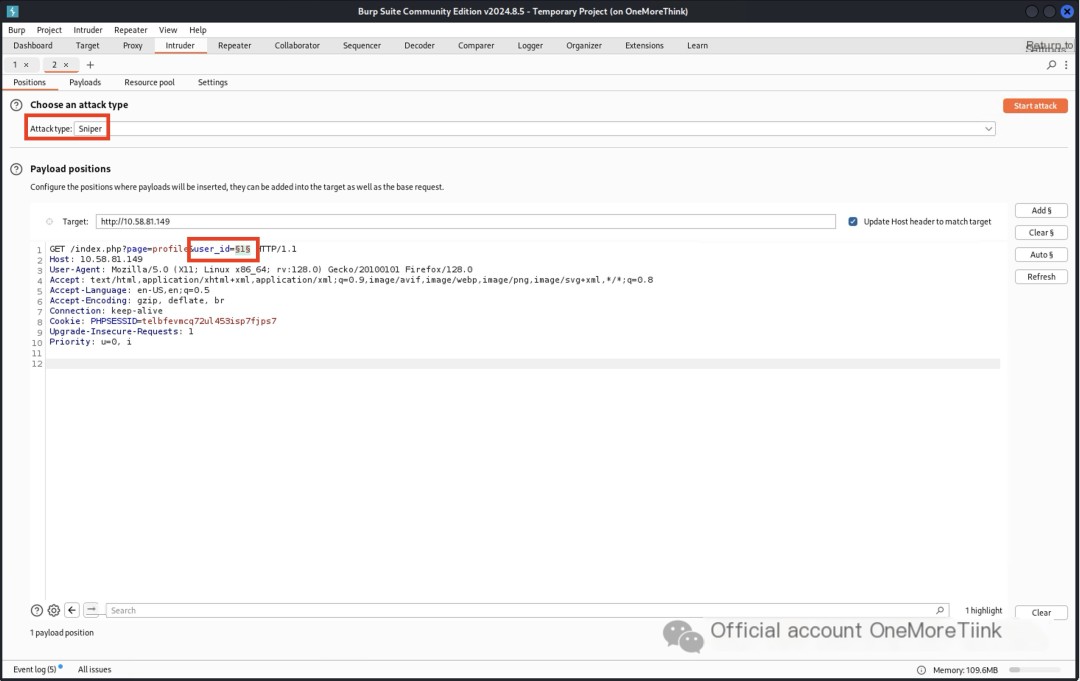Open help for Choose an attack type
Image resolution: width=1080 pixels, height=681 pixels.
coord(16,105)
